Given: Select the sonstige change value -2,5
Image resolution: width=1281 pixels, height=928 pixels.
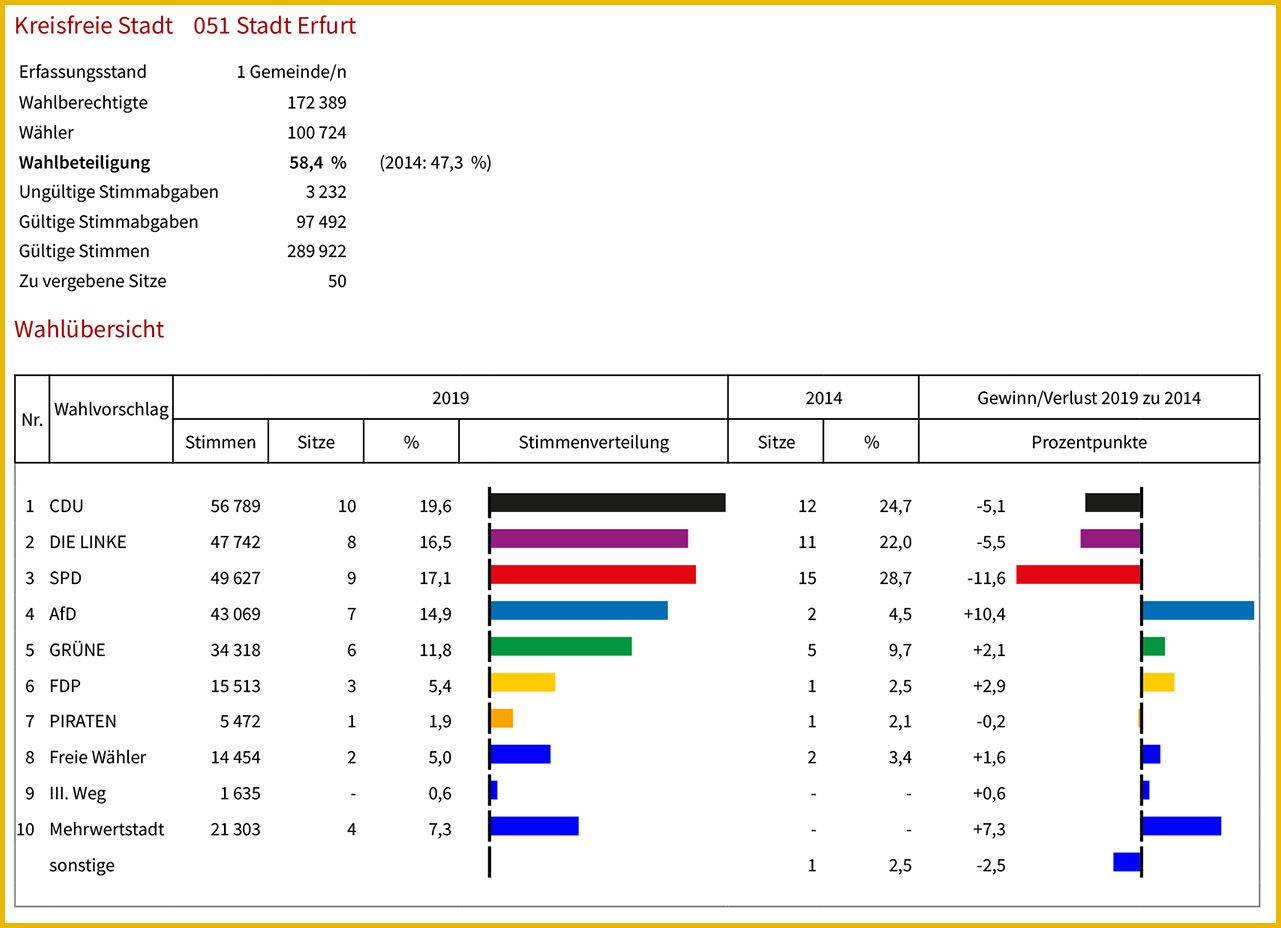Looking at the screenshot, I should click(990, 866).
